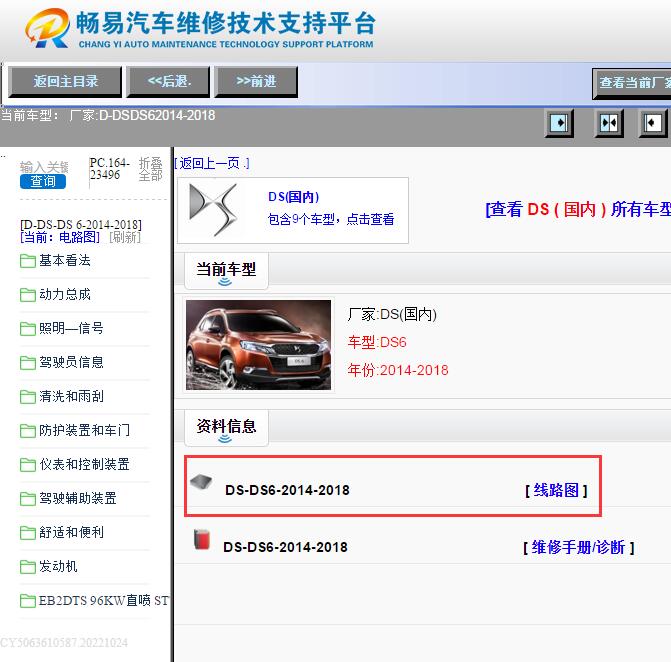
Task: Focus the 输入关键 keyword input field
Action: pyautogui.click(x=44, y=167)
